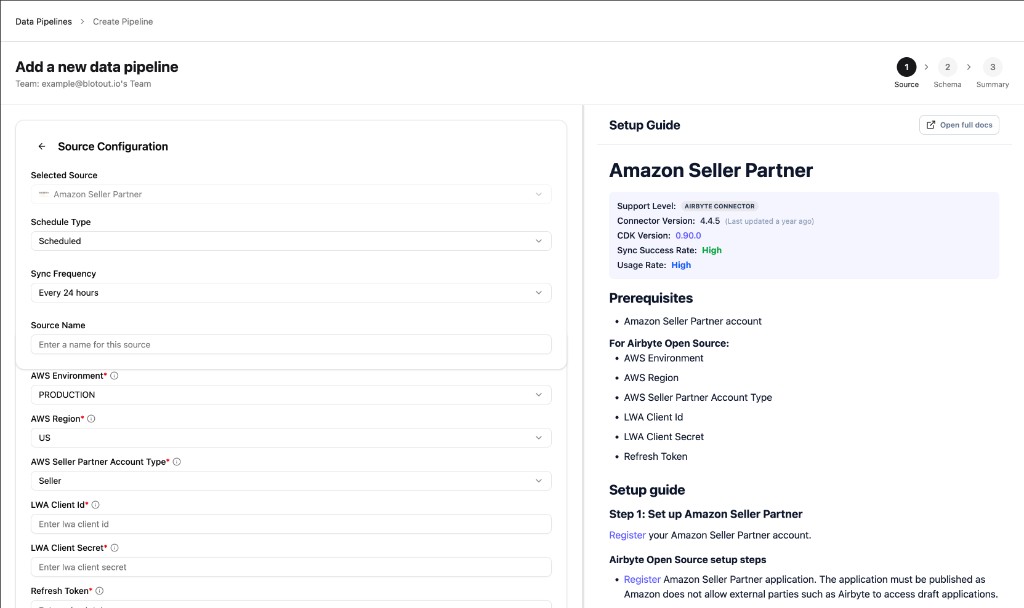Click the LWA Client Id input field
Image resolution: width=1024 pixels, height=608 pixels.
click(x=291, y=524)
